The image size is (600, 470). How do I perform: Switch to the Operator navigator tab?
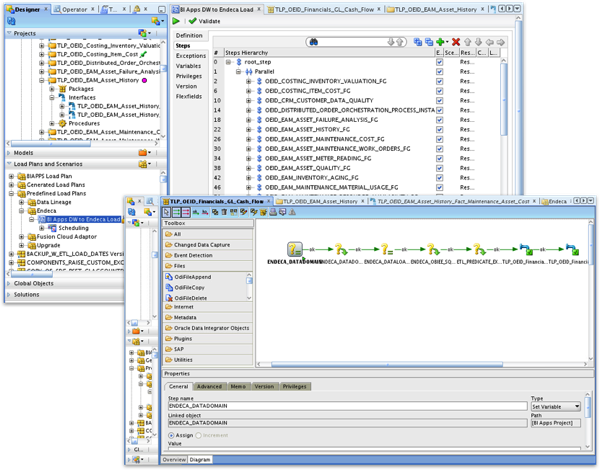74,9
